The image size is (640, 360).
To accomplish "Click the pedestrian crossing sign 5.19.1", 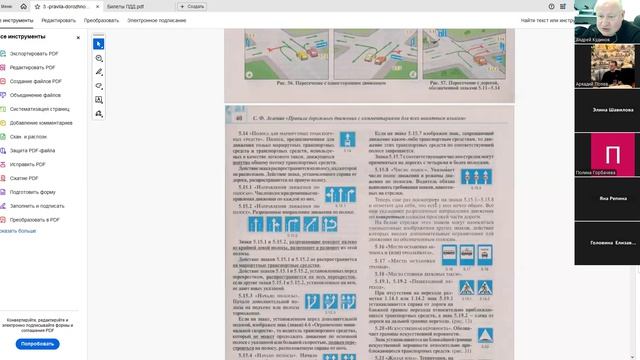I will (x=467, y=288).
